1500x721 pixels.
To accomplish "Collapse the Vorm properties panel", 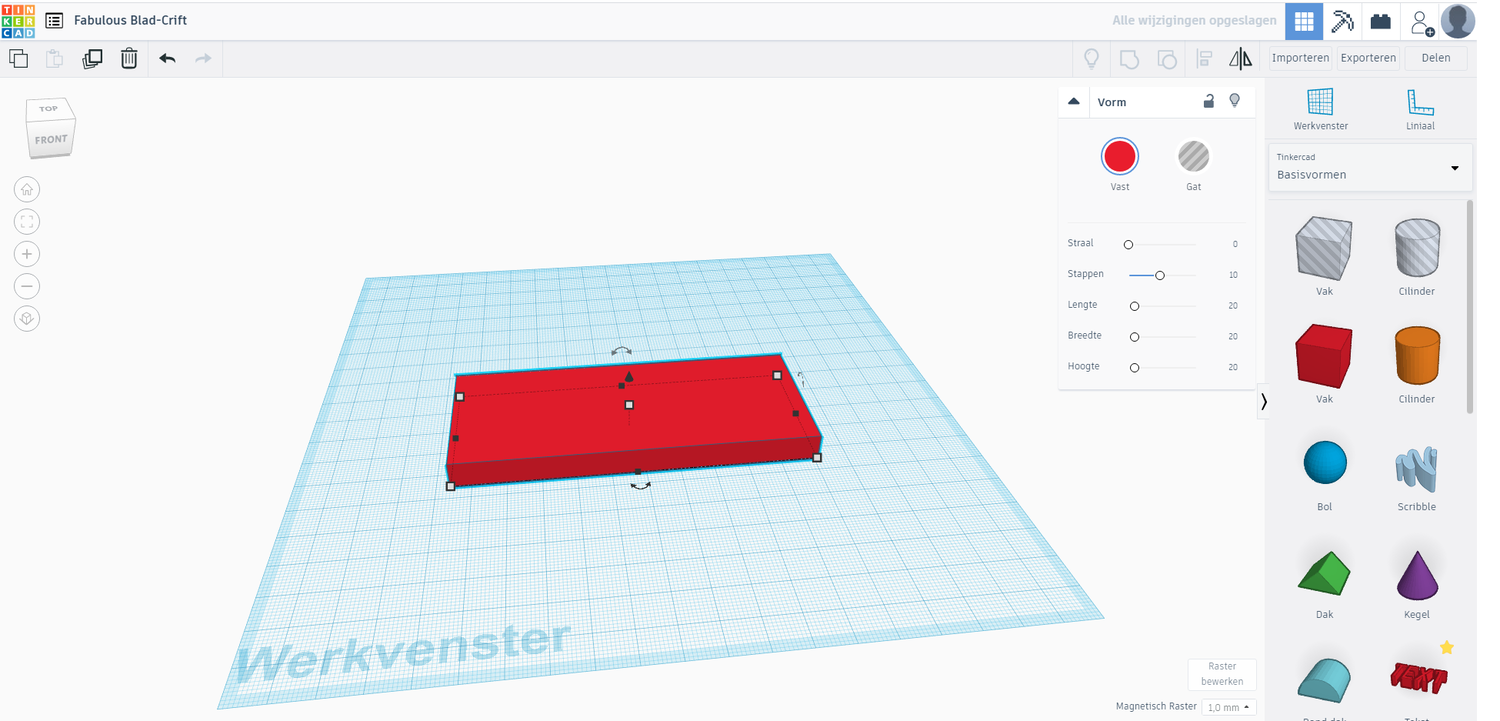I will (1074, 101).
